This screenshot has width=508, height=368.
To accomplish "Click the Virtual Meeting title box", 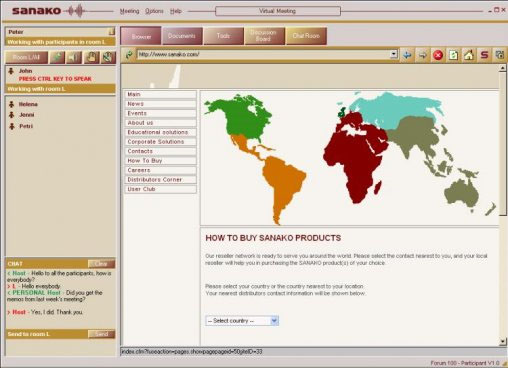I will tap(278, 11).
